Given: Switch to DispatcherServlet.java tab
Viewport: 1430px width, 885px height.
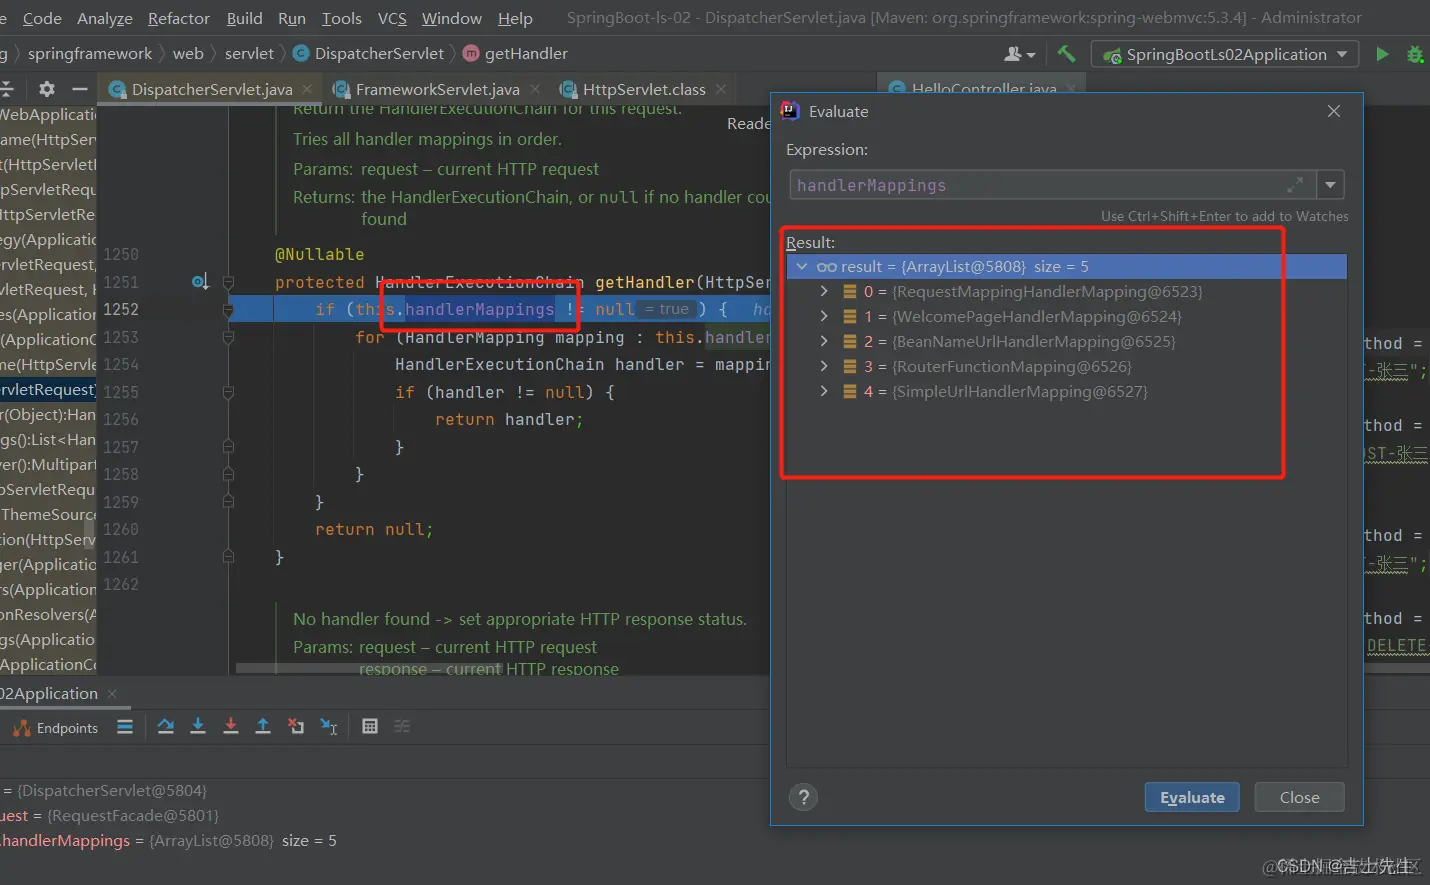Looking at the screenshot, I should pos(212,89).
